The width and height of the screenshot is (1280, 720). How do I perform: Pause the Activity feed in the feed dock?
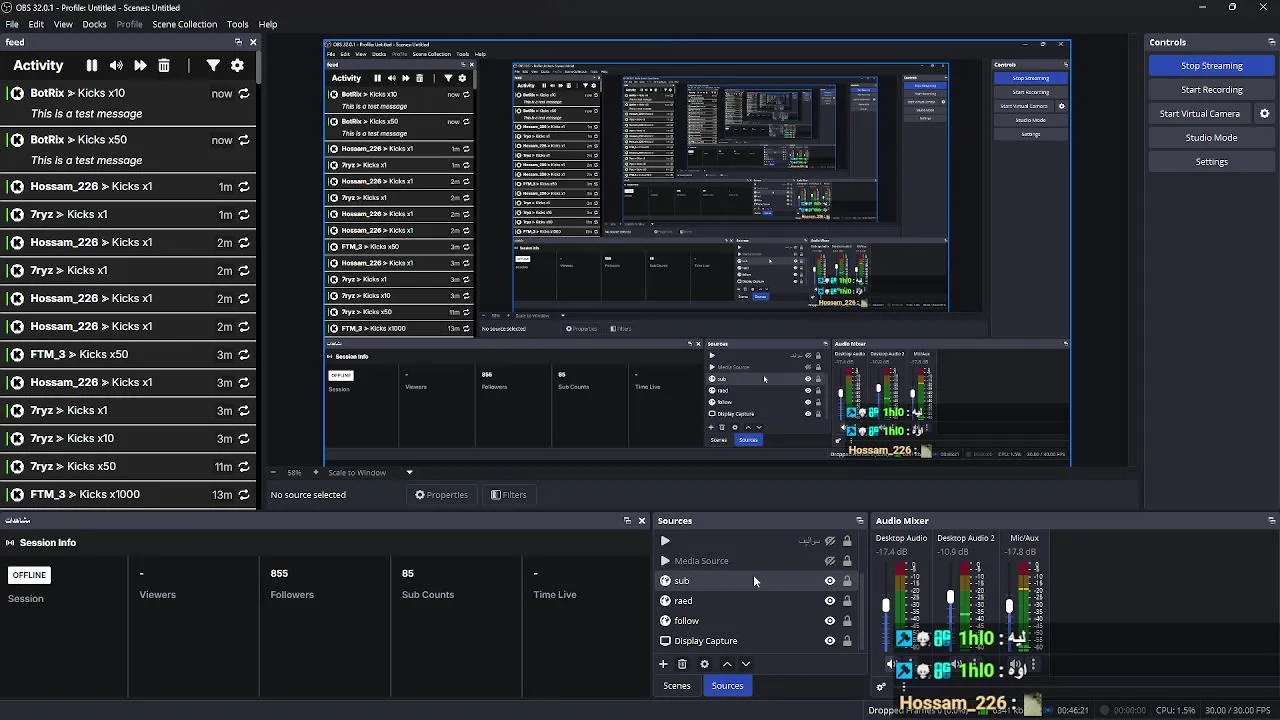point(92,65)
